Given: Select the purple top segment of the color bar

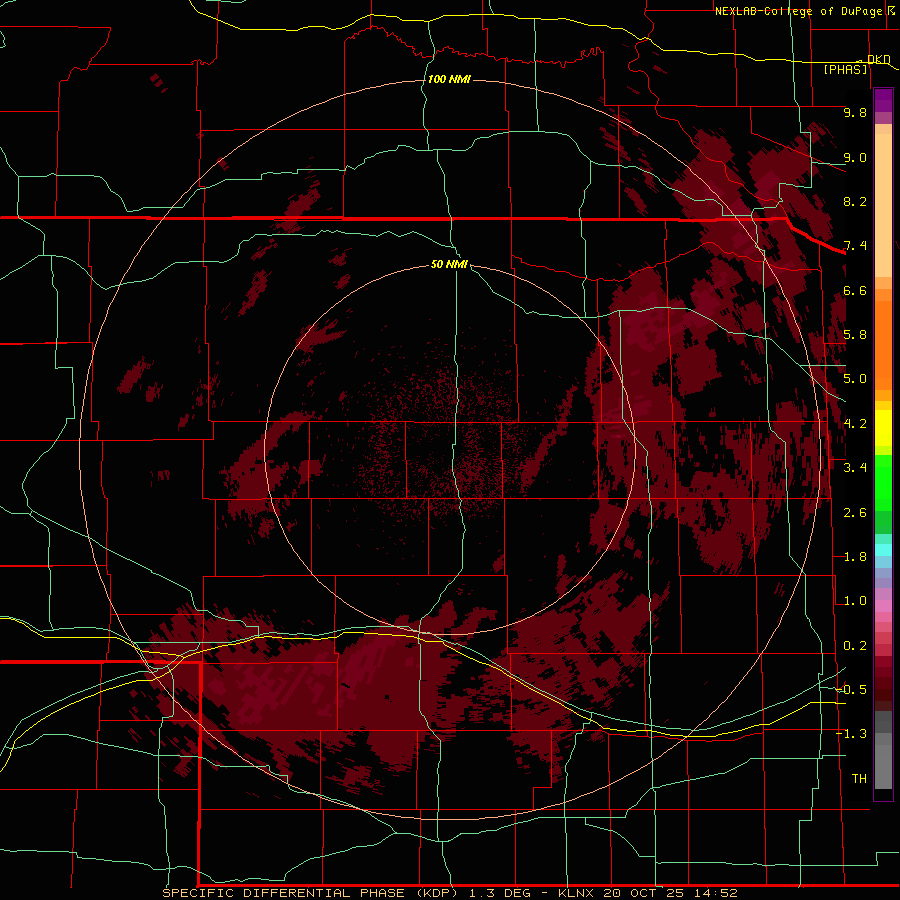Looking at the screenshot, I should coord(883,100).
